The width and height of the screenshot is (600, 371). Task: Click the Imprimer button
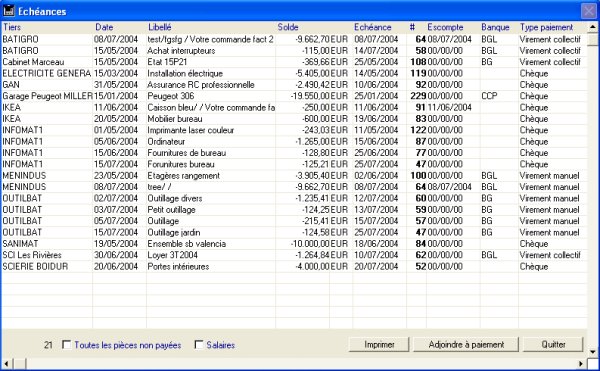tap(379, 345)
